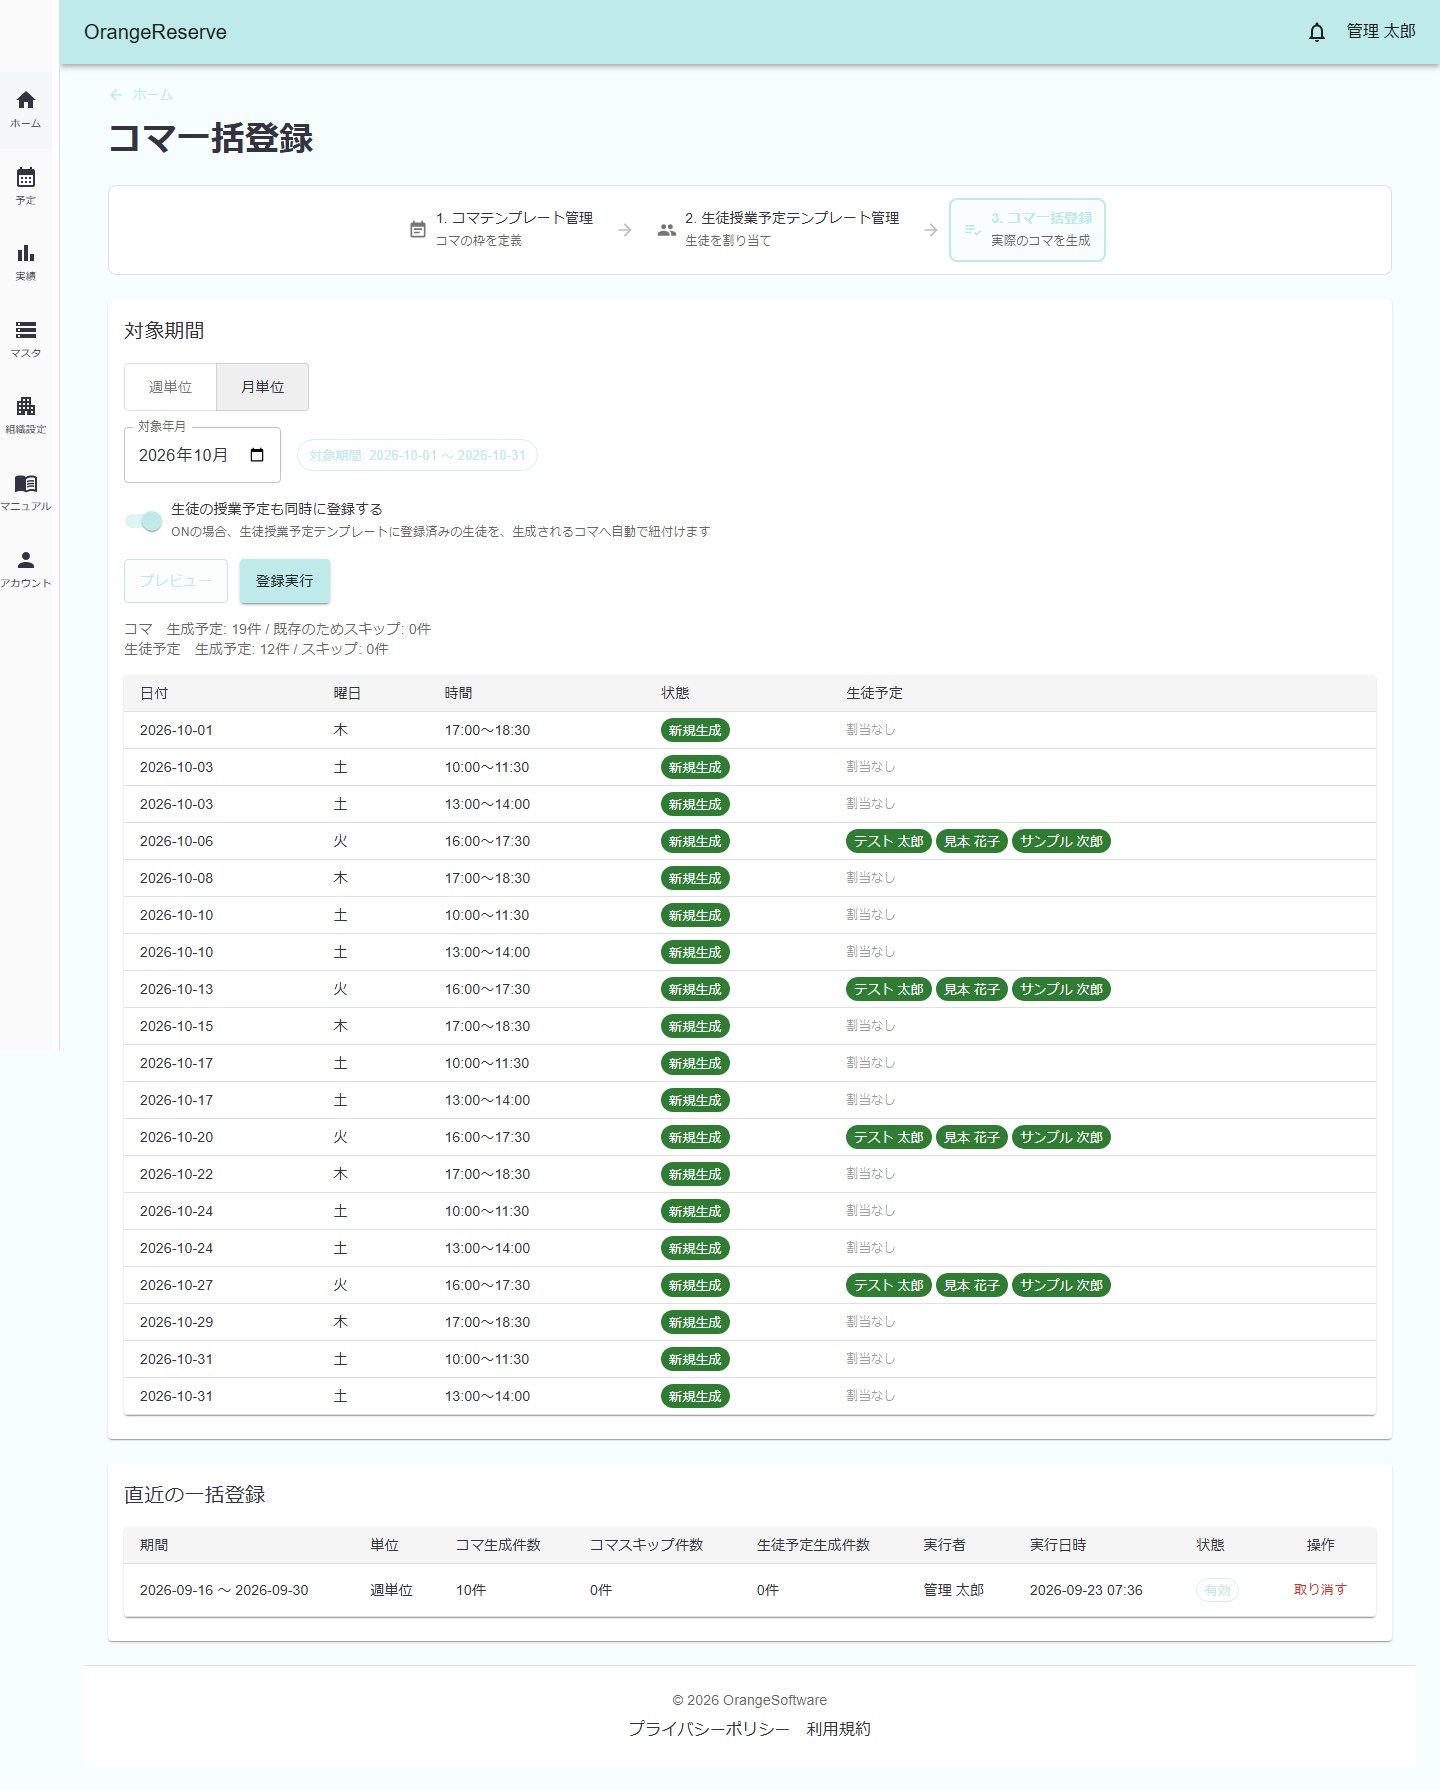The height and width of the screenshot is (1790, 1440).
Task: Toggle 生徒の授業予定も同時に登録する switch
Action: point(144,521)
